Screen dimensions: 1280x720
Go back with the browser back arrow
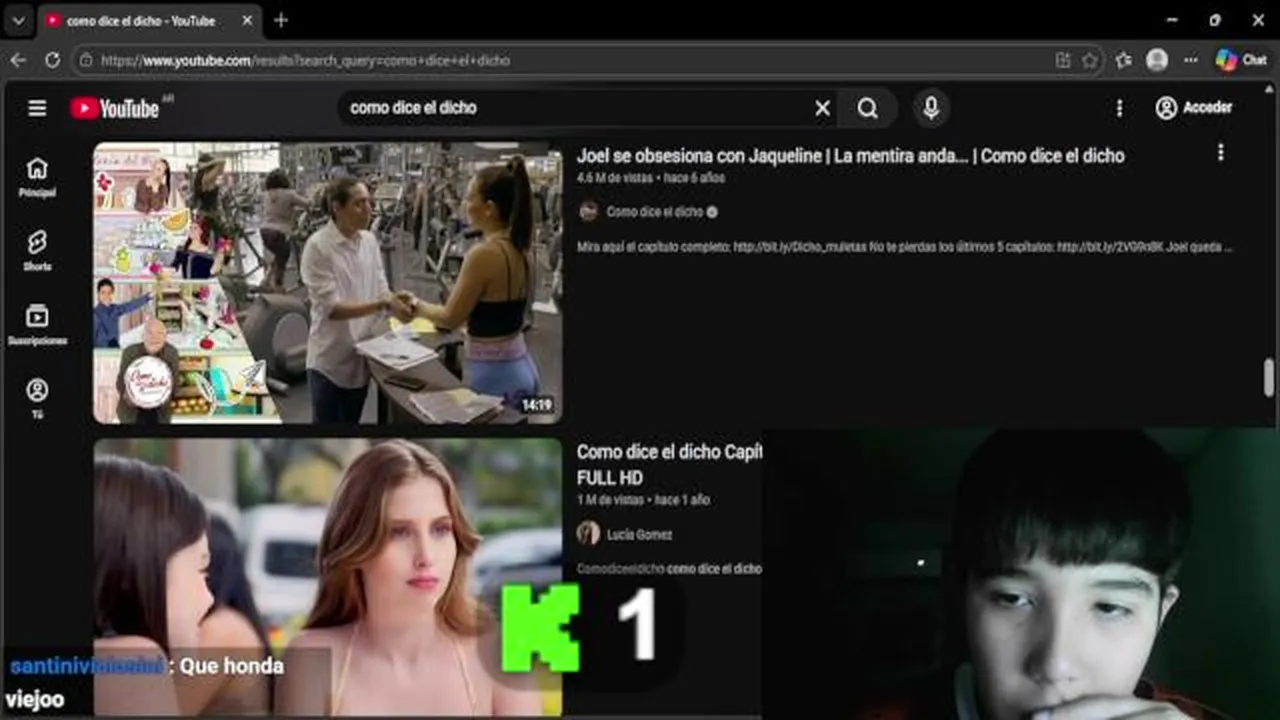18,60
